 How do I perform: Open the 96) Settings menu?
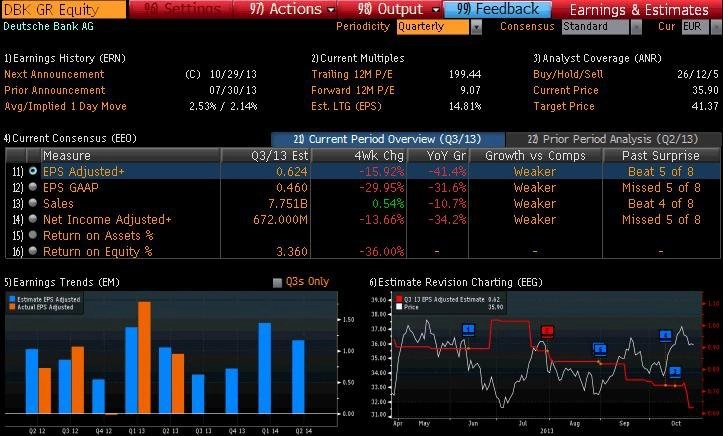[181, 9]
